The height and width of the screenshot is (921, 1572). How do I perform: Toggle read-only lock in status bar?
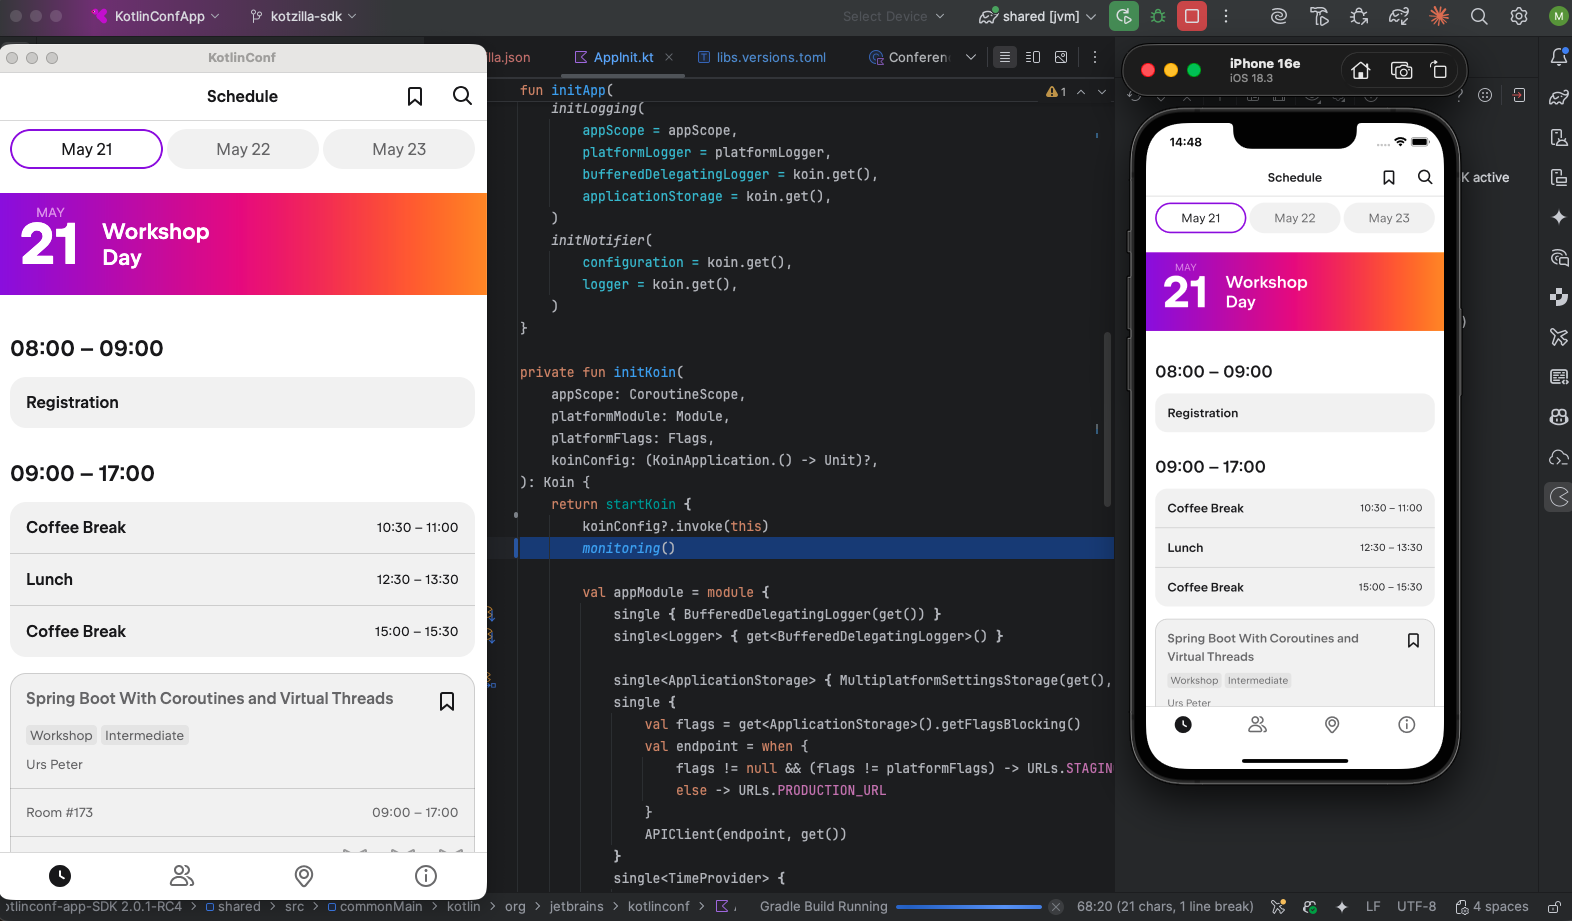pos(1554,907)
